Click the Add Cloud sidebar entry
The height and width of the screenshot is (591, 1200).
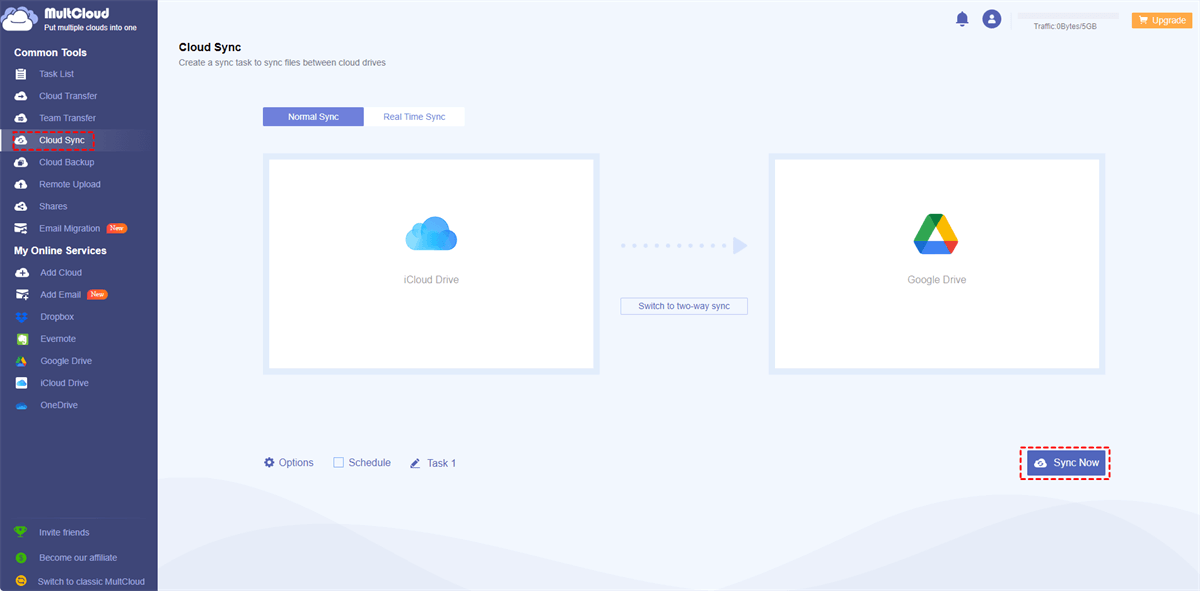pos(61,272)
